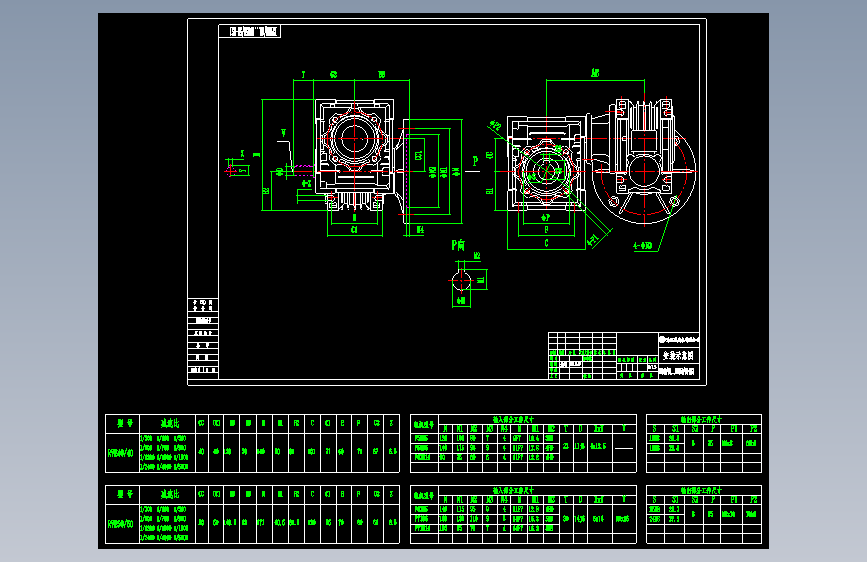Click the "V" leader label in left view
This screenshot has width=867, height=562.
283,133
